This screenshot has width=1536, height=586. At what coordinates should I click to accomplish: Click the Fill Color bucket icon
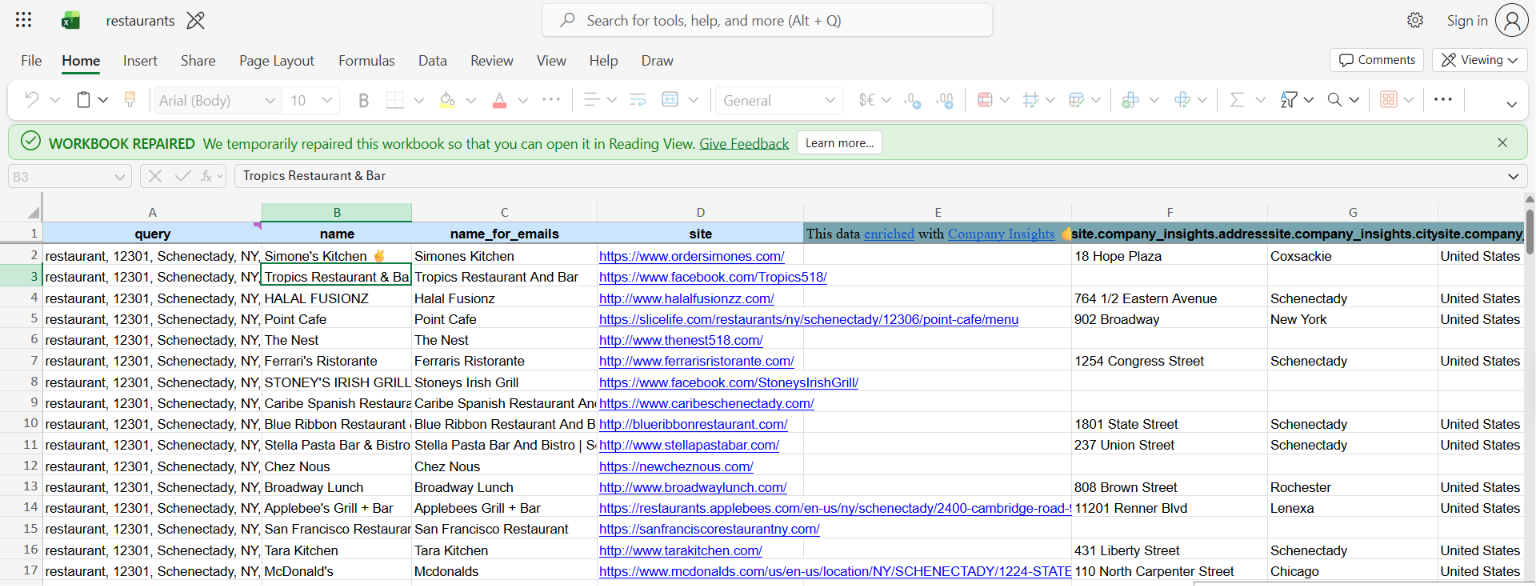click(x=447, y=100)
